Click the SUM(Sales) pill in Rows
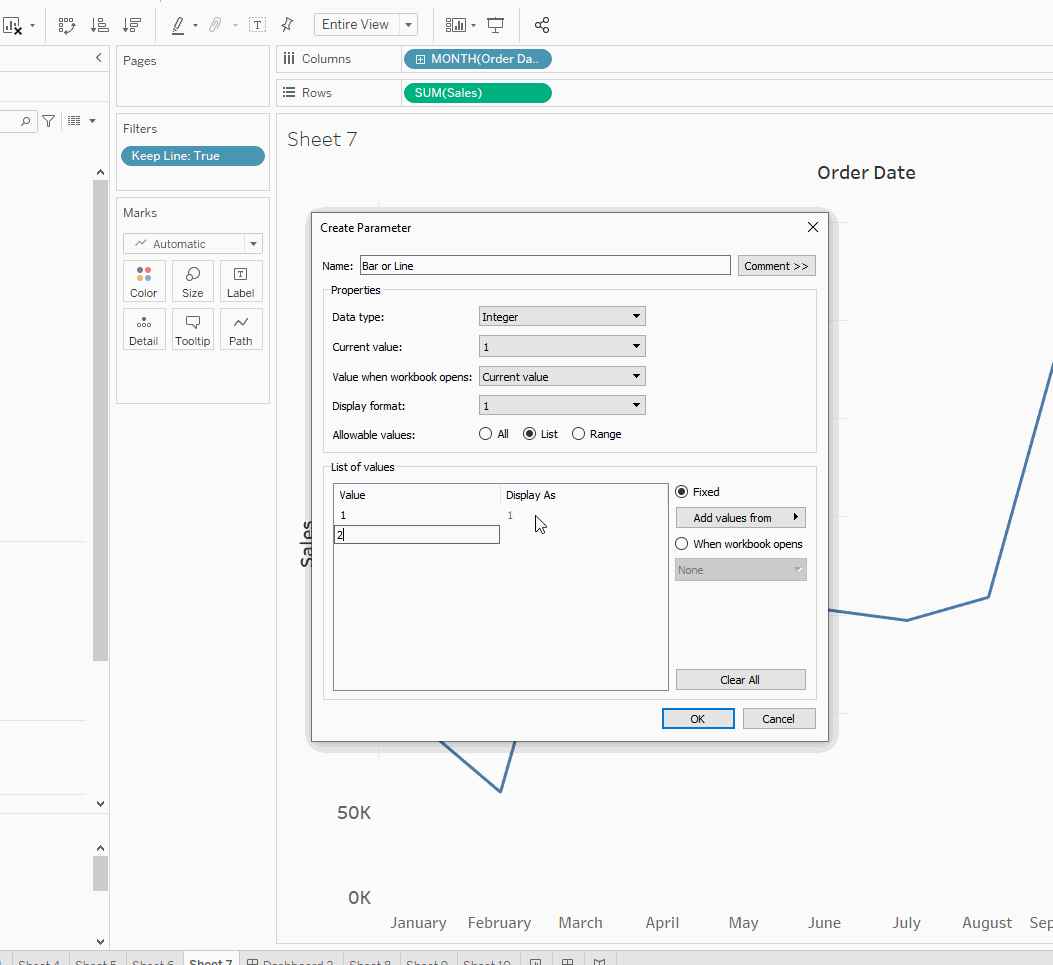This screenshot has width=1053, height=965. pyautogui.click(x=477, y=93)
